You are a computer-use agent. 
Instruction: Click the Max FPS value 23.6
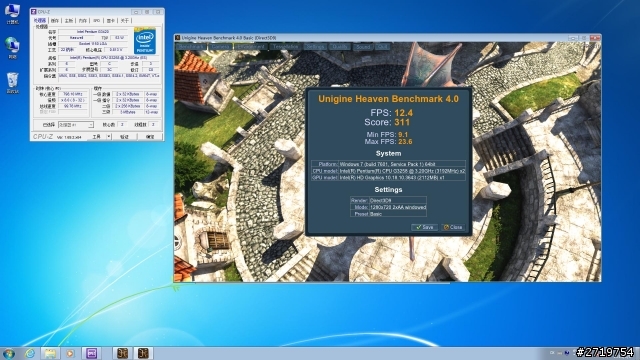tap(405, 142)
